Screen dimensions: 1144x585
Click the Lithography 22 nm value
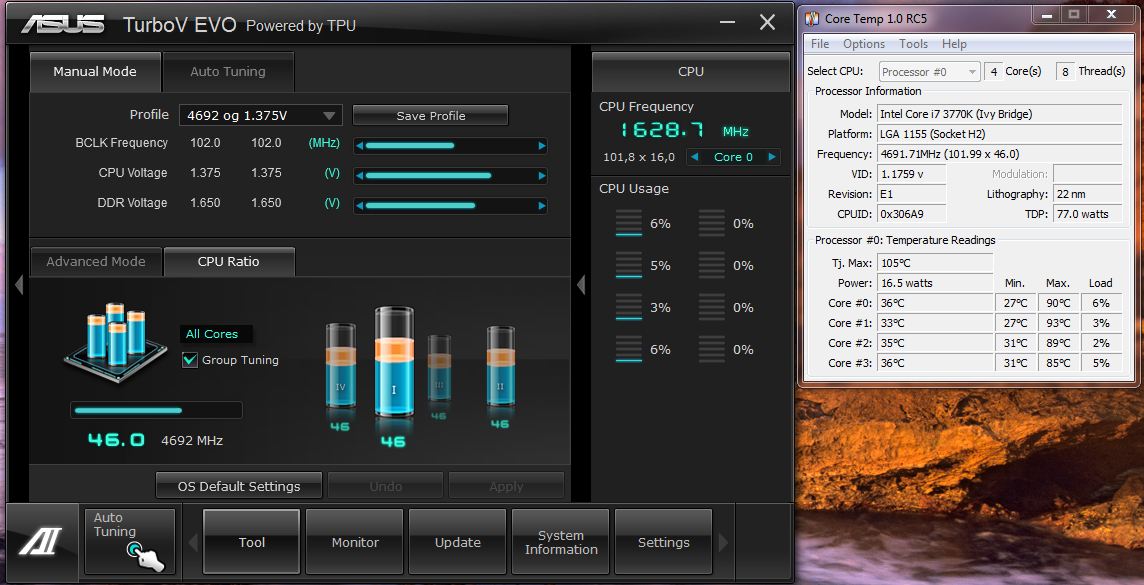click(x=1088, y=195)
